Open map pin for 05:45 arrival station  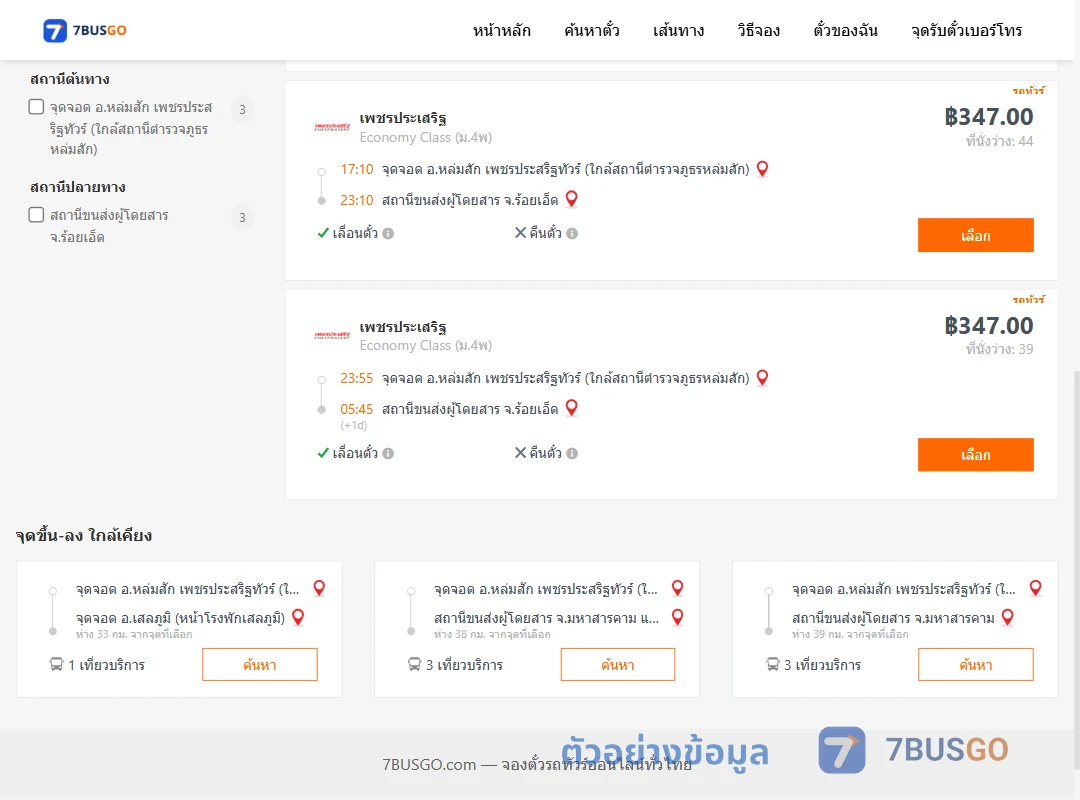(x=572, y=409)
